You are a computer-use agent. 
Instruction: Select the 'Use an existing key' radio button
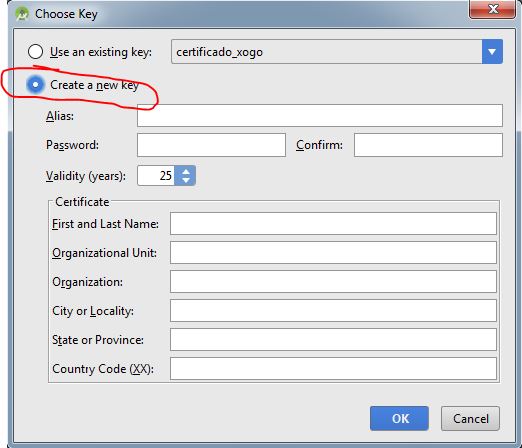pos(35,52)
